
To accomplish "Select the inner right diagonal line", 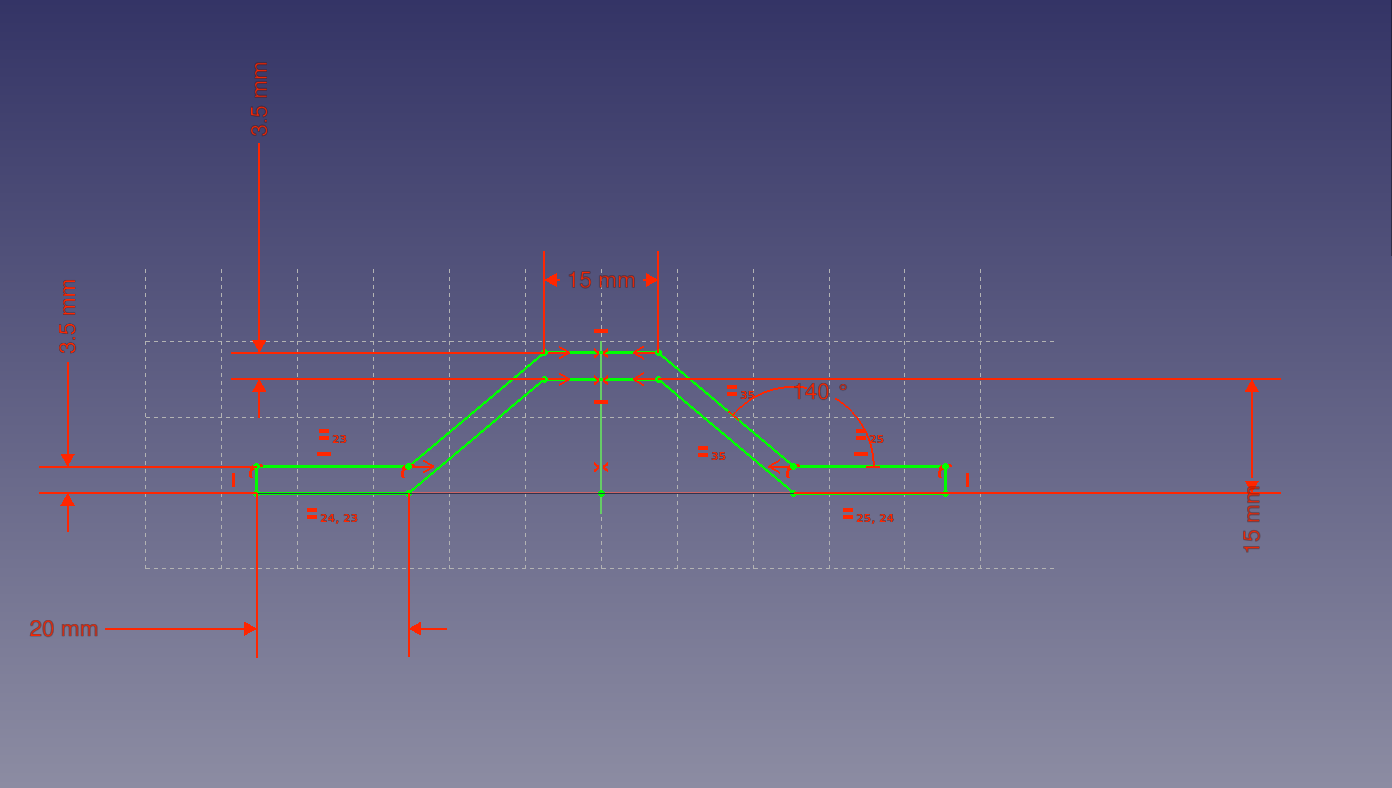I will [725, 436].
